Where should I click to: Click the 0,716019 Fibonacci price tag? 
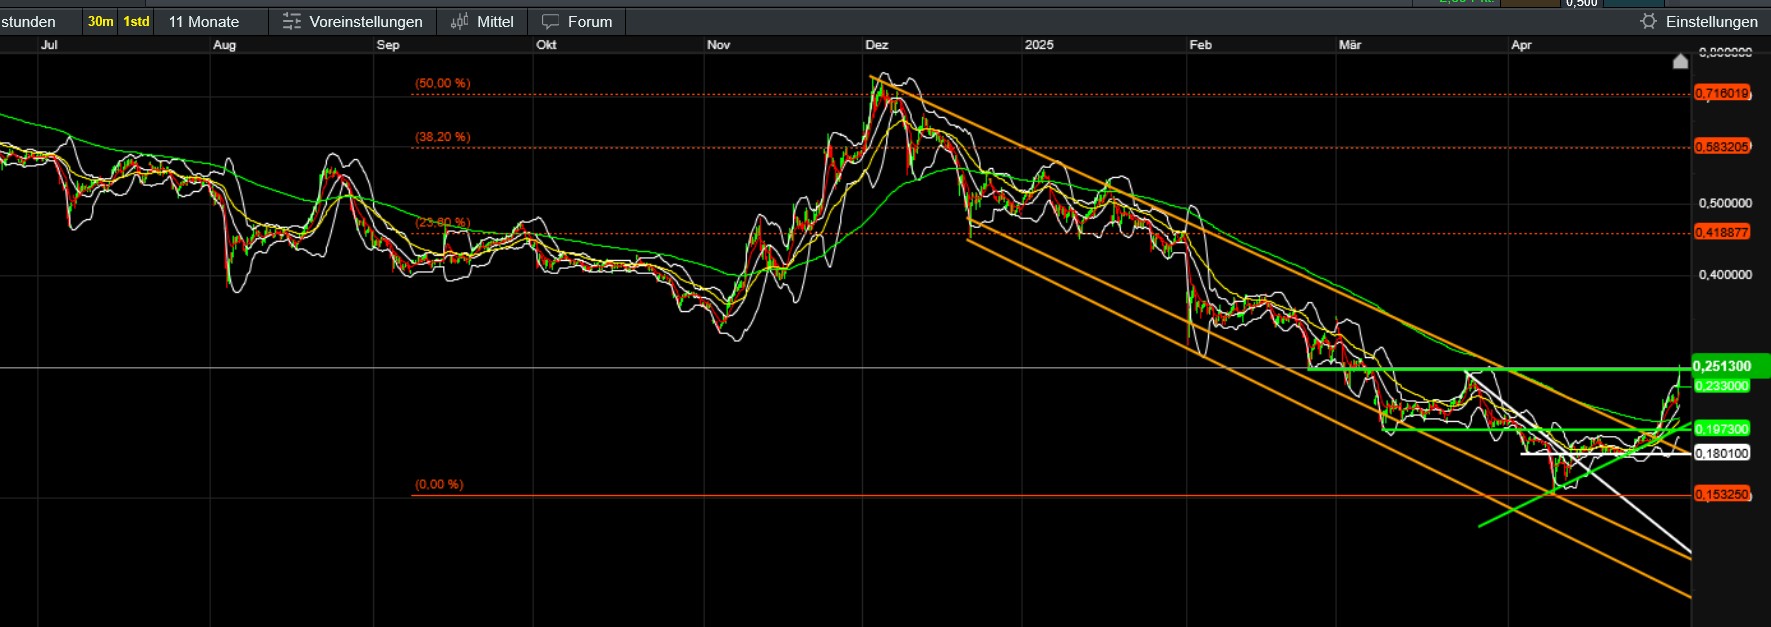[x=1721, y=93]
